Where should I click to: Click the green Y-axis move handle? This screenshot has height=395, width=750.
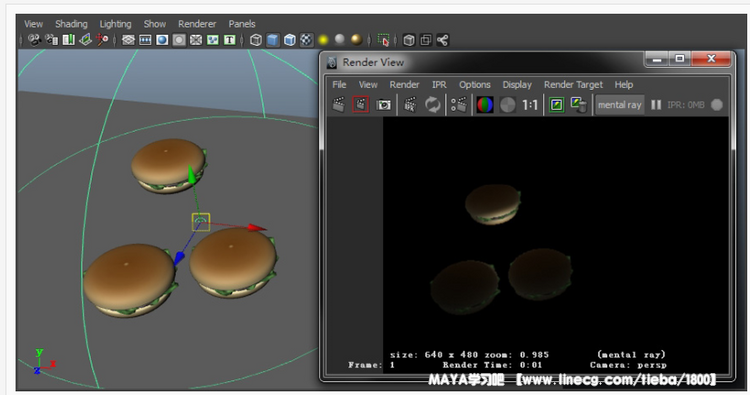point(192,175)
